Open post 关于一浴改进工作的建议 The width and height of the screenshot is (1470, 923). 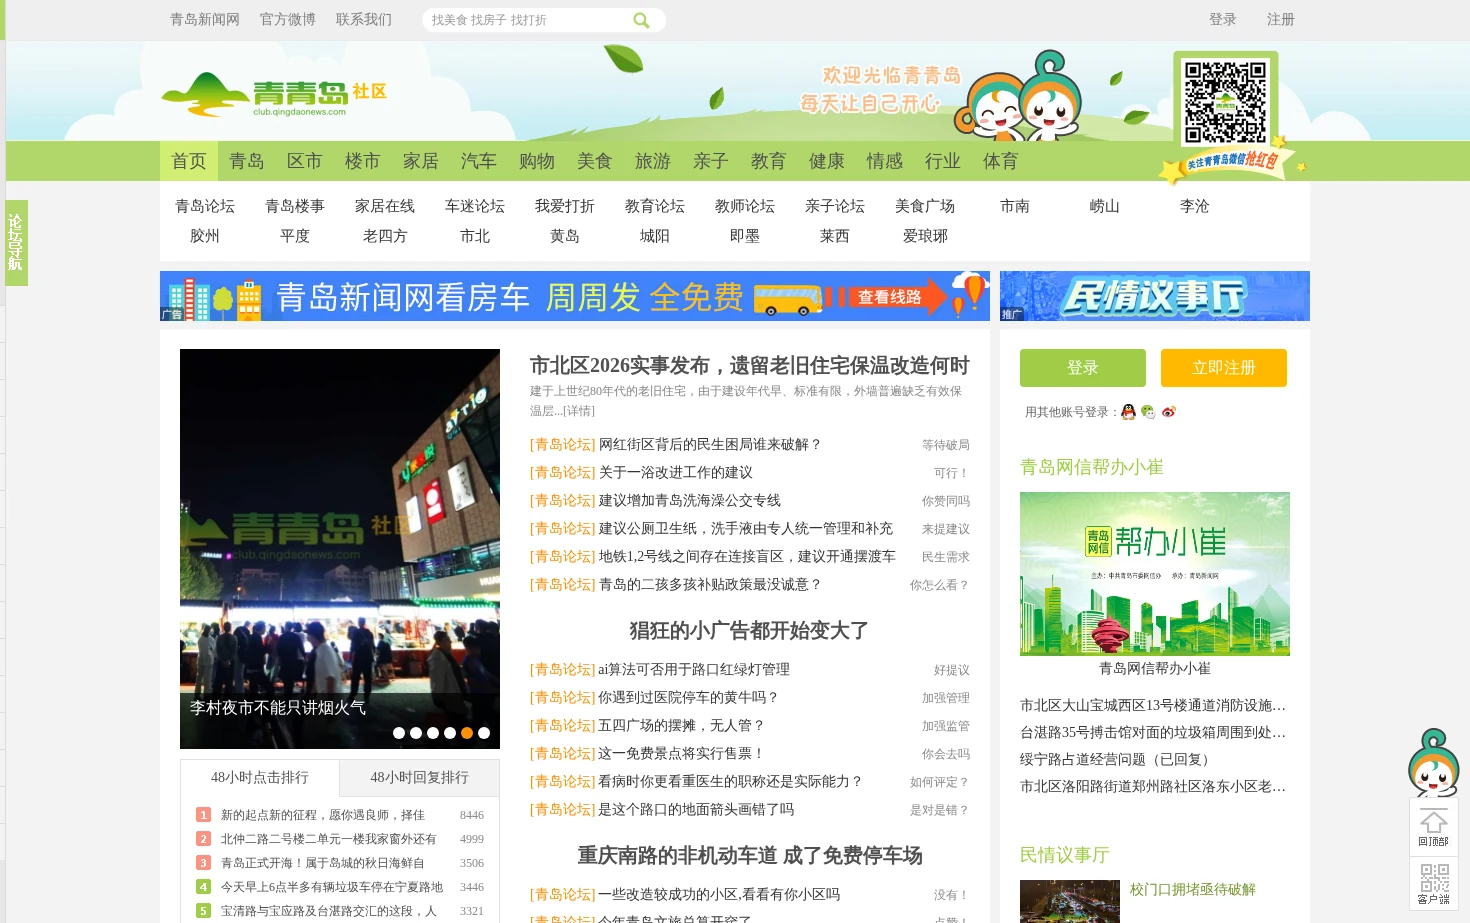pos(675,472)
